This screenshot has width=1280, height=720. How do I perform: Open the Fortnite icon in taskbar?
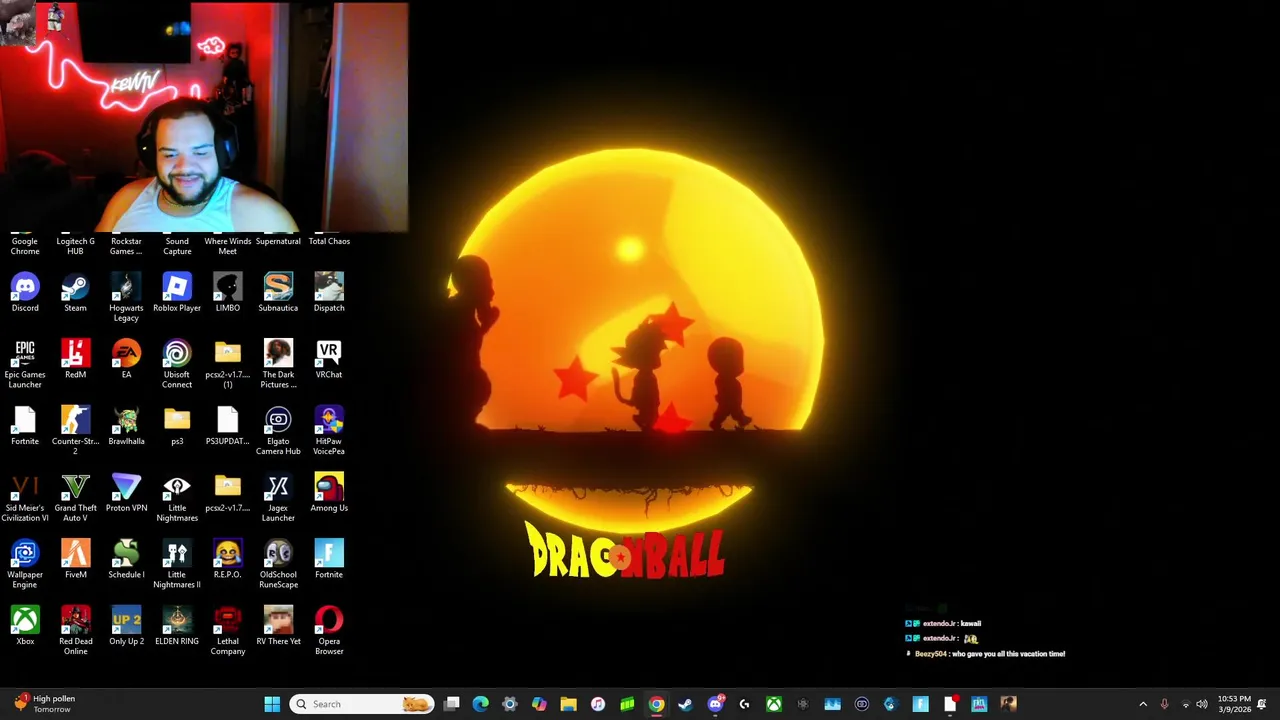[x=920, y=704]
